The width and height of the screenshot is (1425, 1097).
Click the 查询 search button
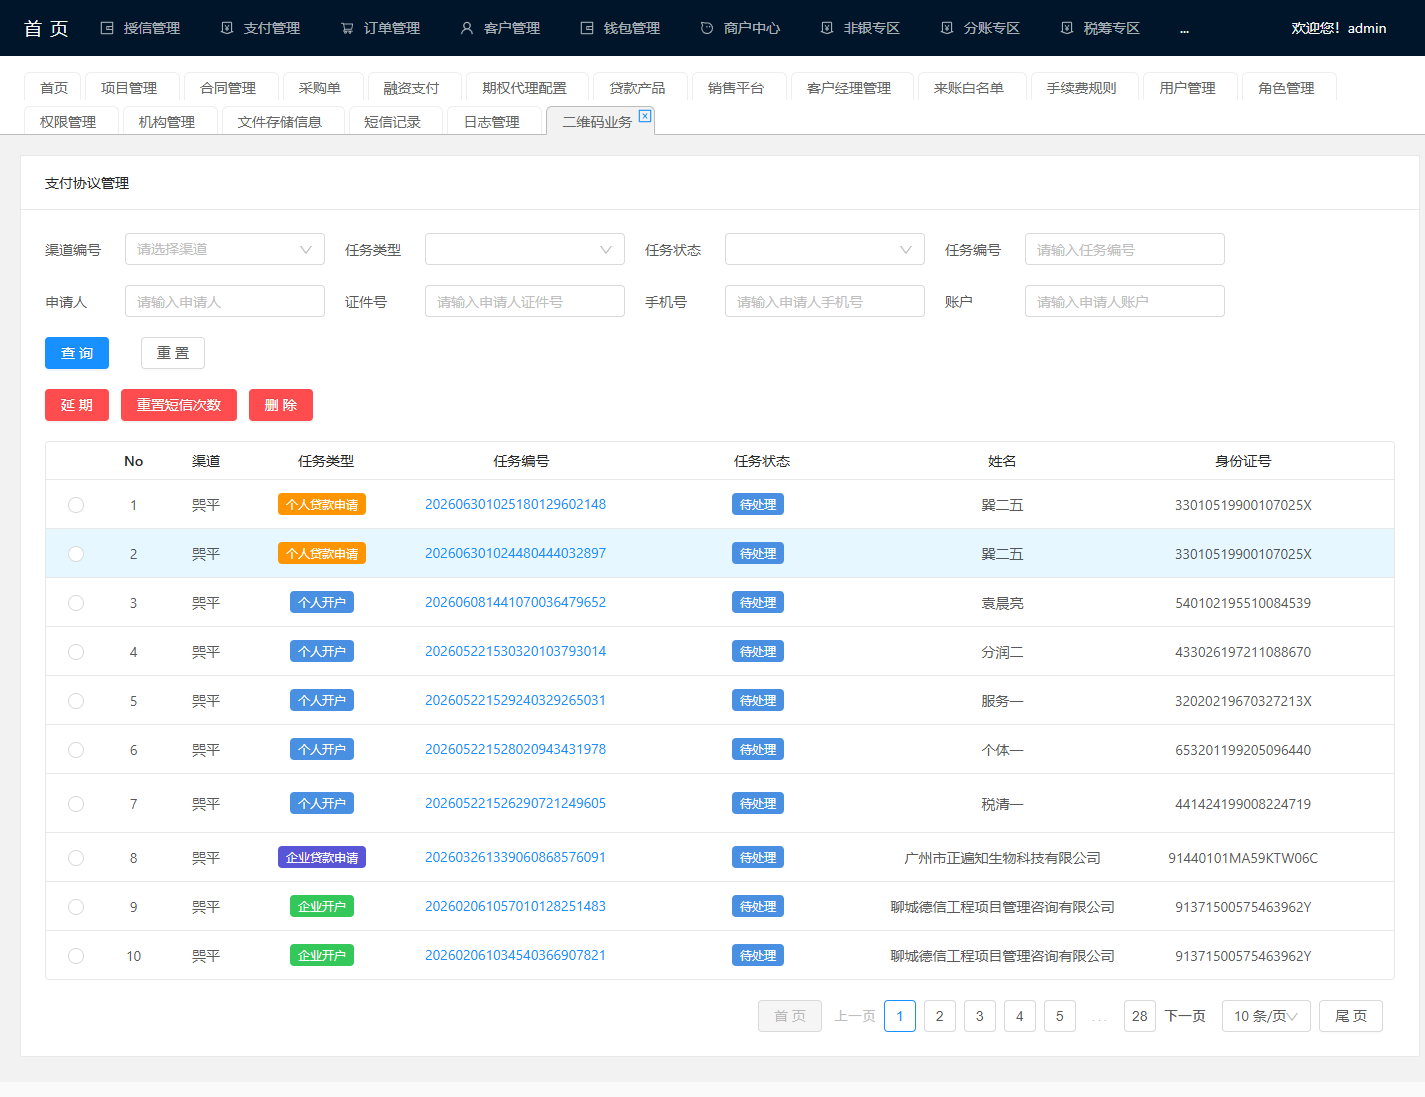point(77,353)
